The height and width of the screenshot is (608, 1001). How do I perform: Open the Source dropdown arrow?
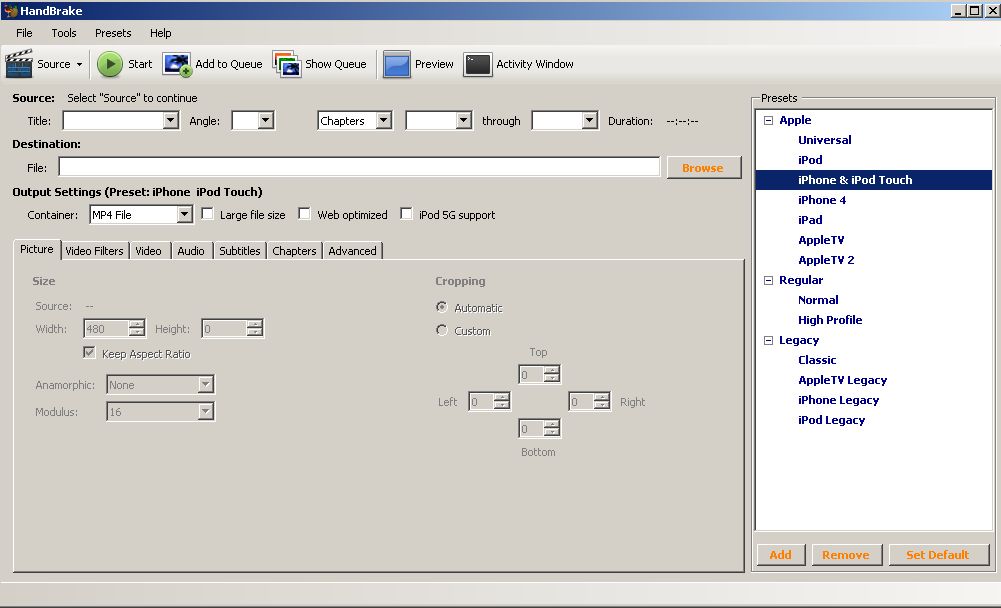click(79, 65)
